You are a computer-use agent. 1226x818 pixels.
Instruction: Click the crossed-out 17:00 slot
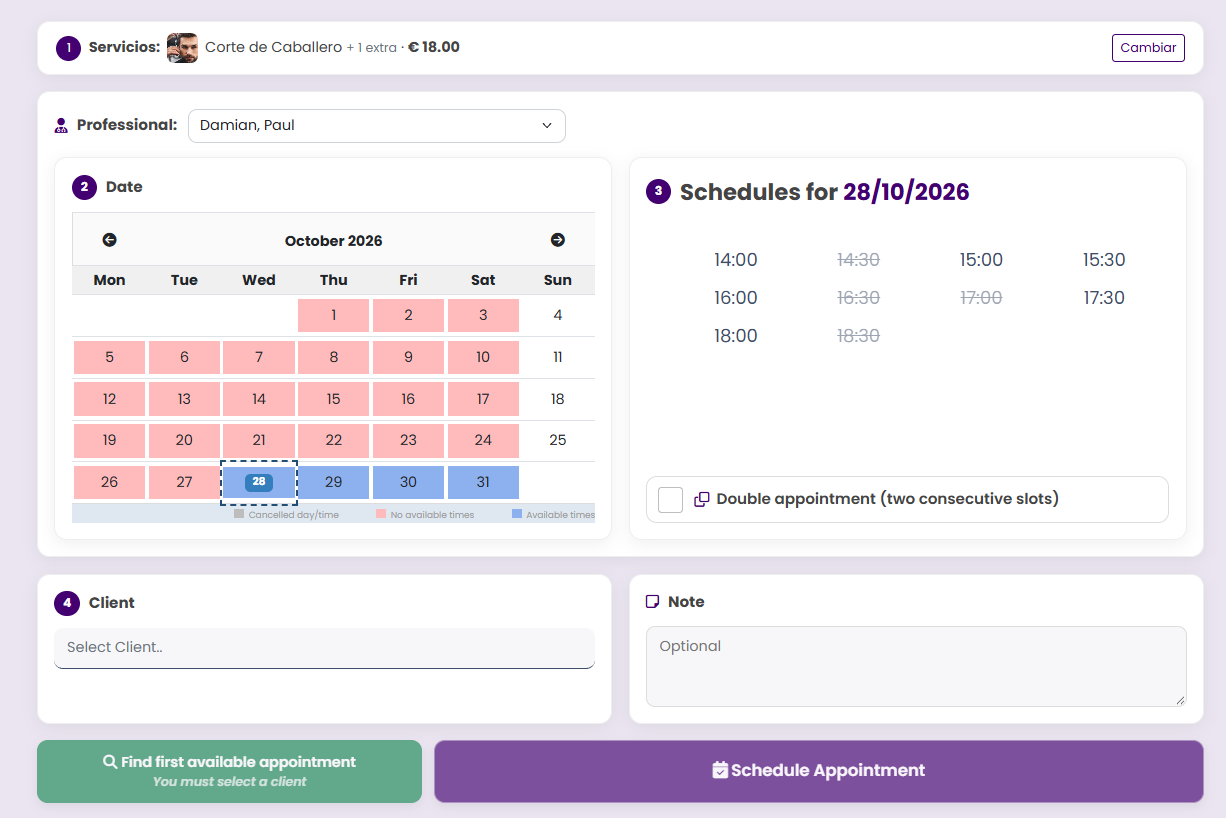point(981,298)
